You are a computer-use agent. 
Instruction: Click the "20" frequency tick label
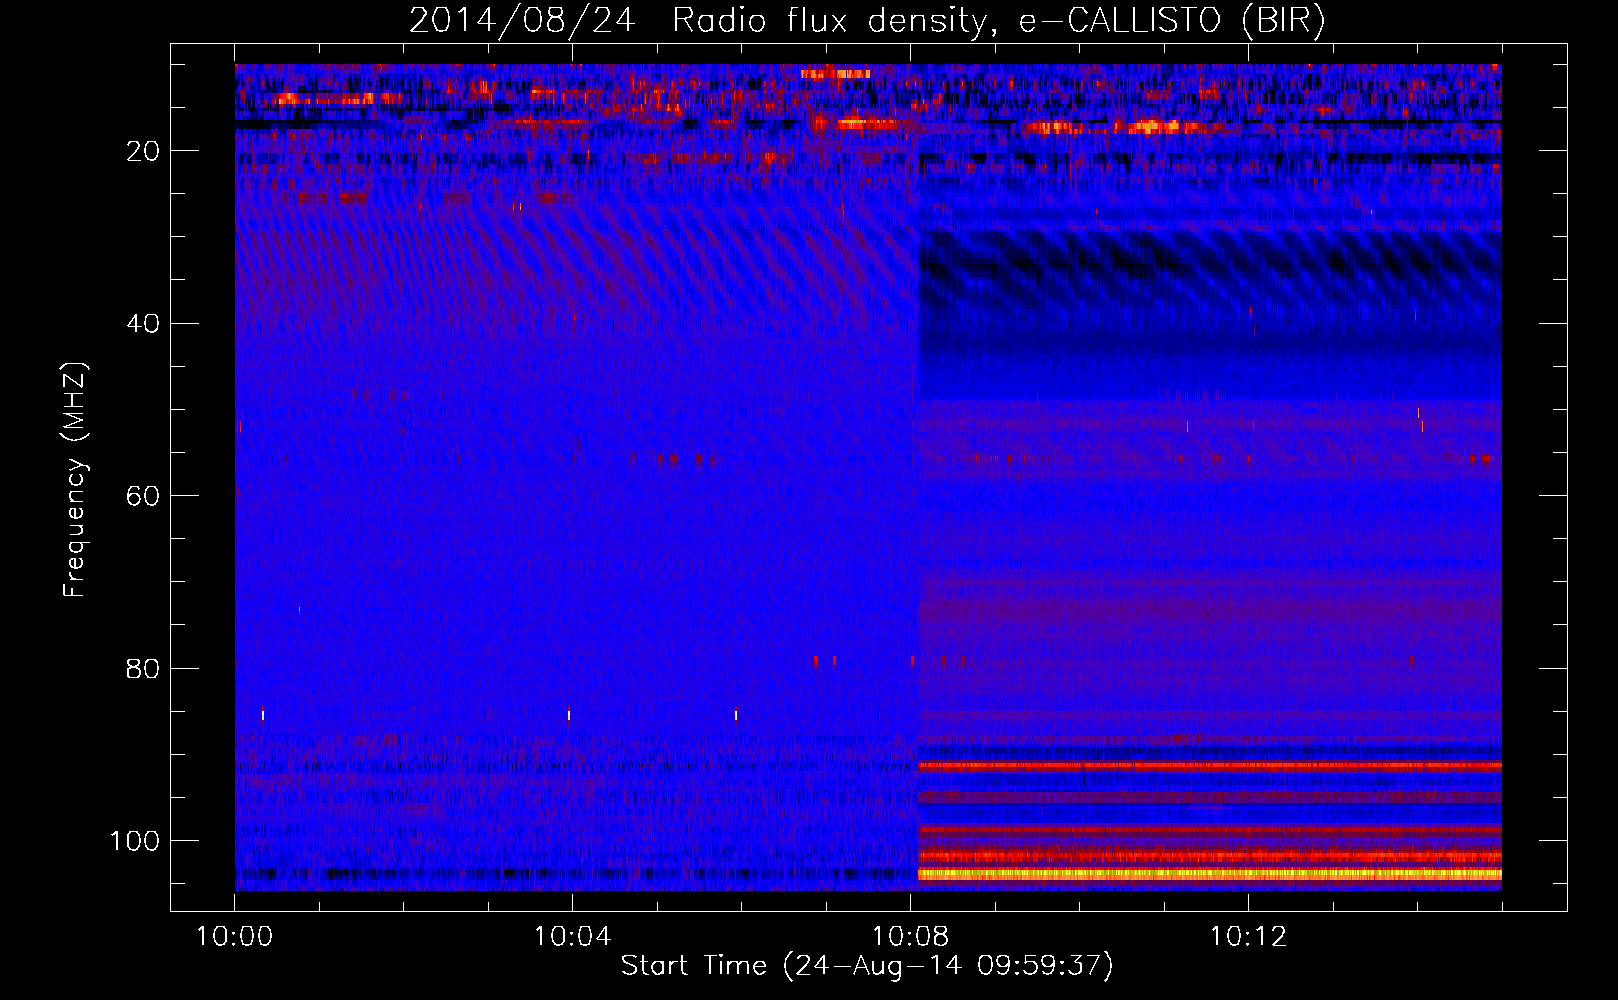tap(144, 151)
